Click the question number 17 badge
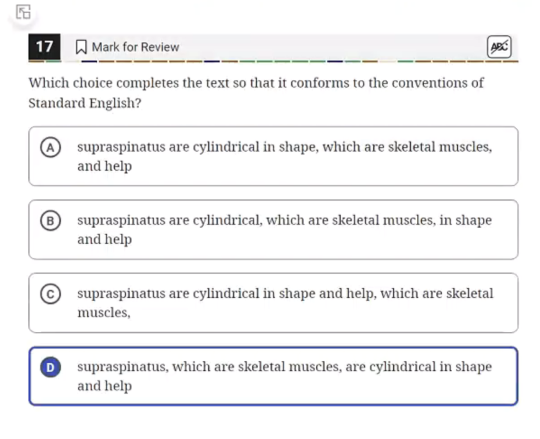Image resolution: width=540 pixels, height=439 pixels. 44,47
